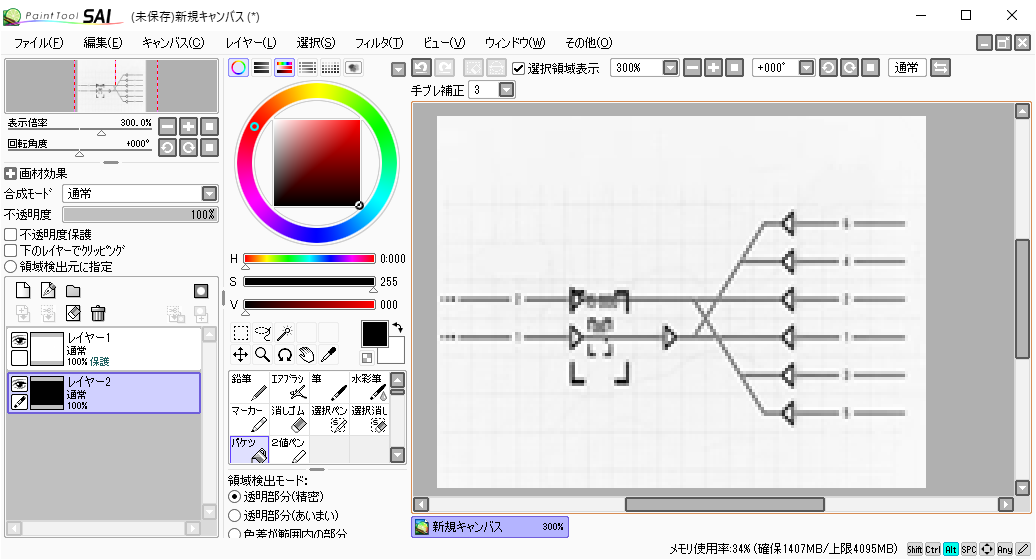Select the 水彩筆 (watercolor) brush

click(x=367, y=387)
